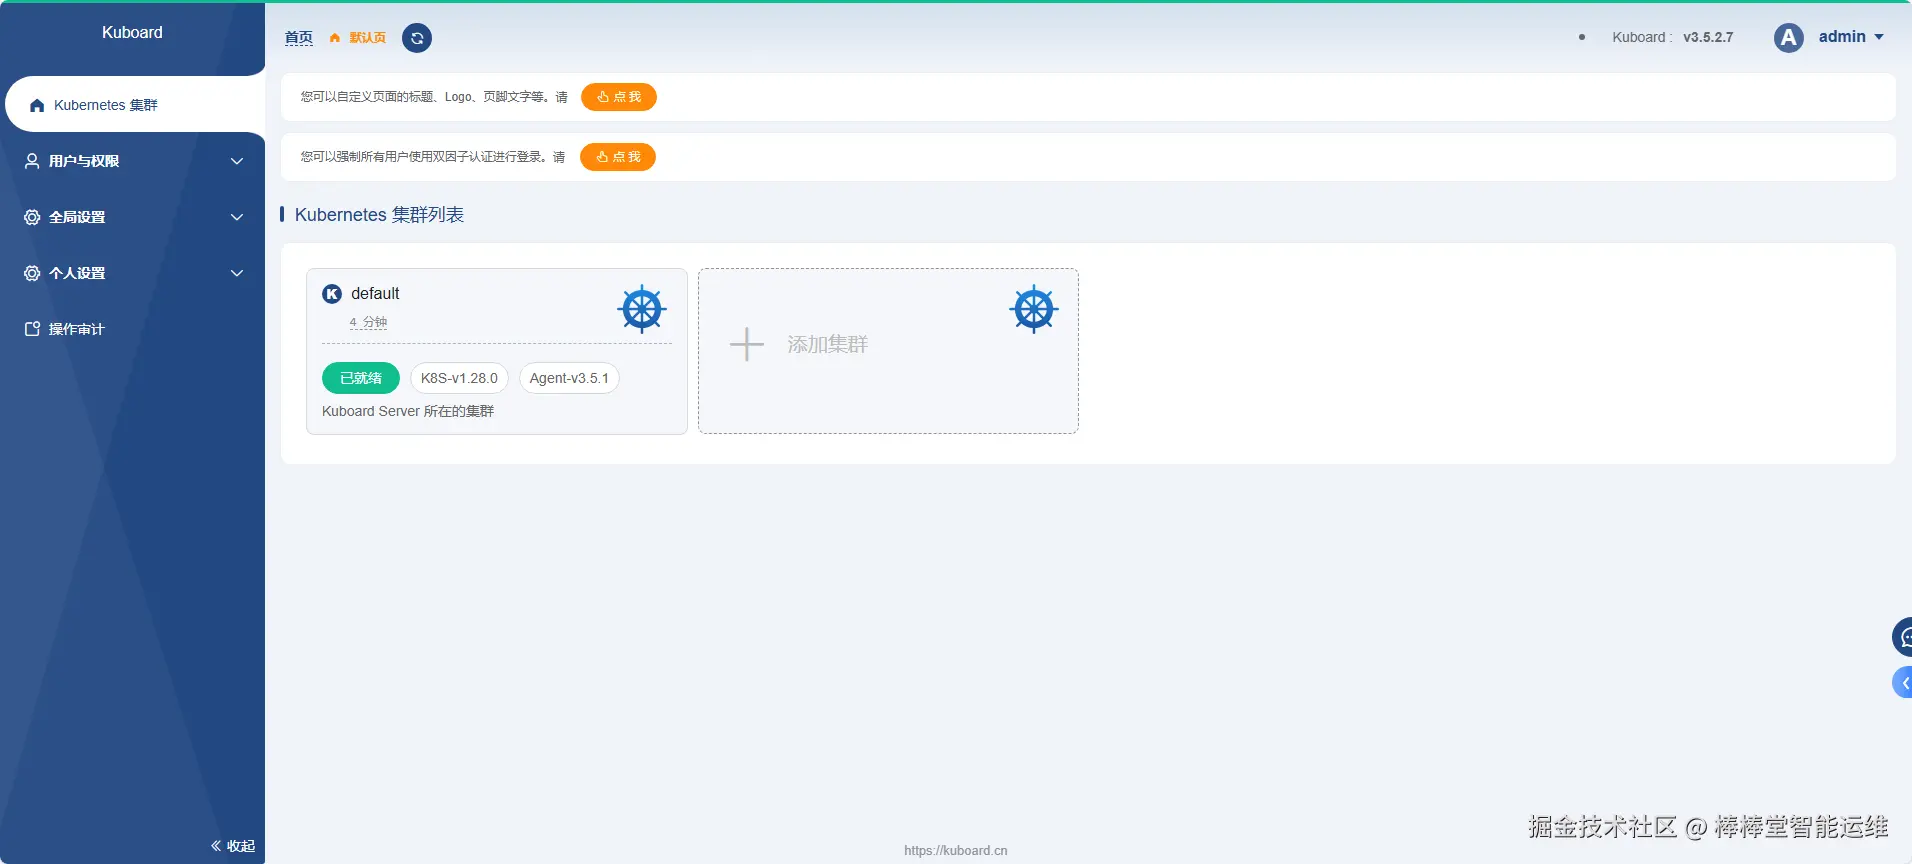Click 点我 to customize page title and logo
Viewport: 1912px width, 864px height.
tap(619, 97)
